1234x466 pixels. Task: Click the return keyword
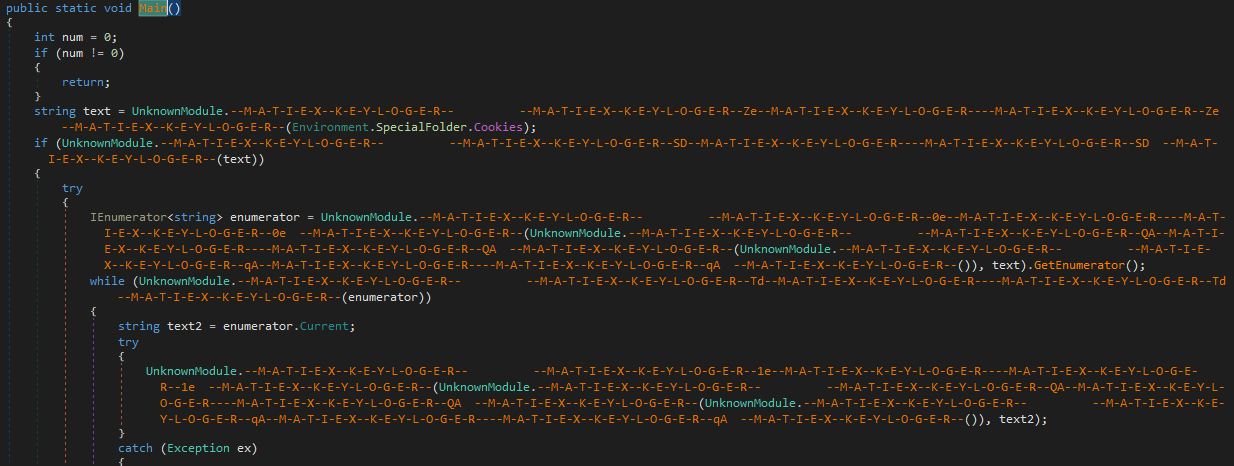[86, 82]
